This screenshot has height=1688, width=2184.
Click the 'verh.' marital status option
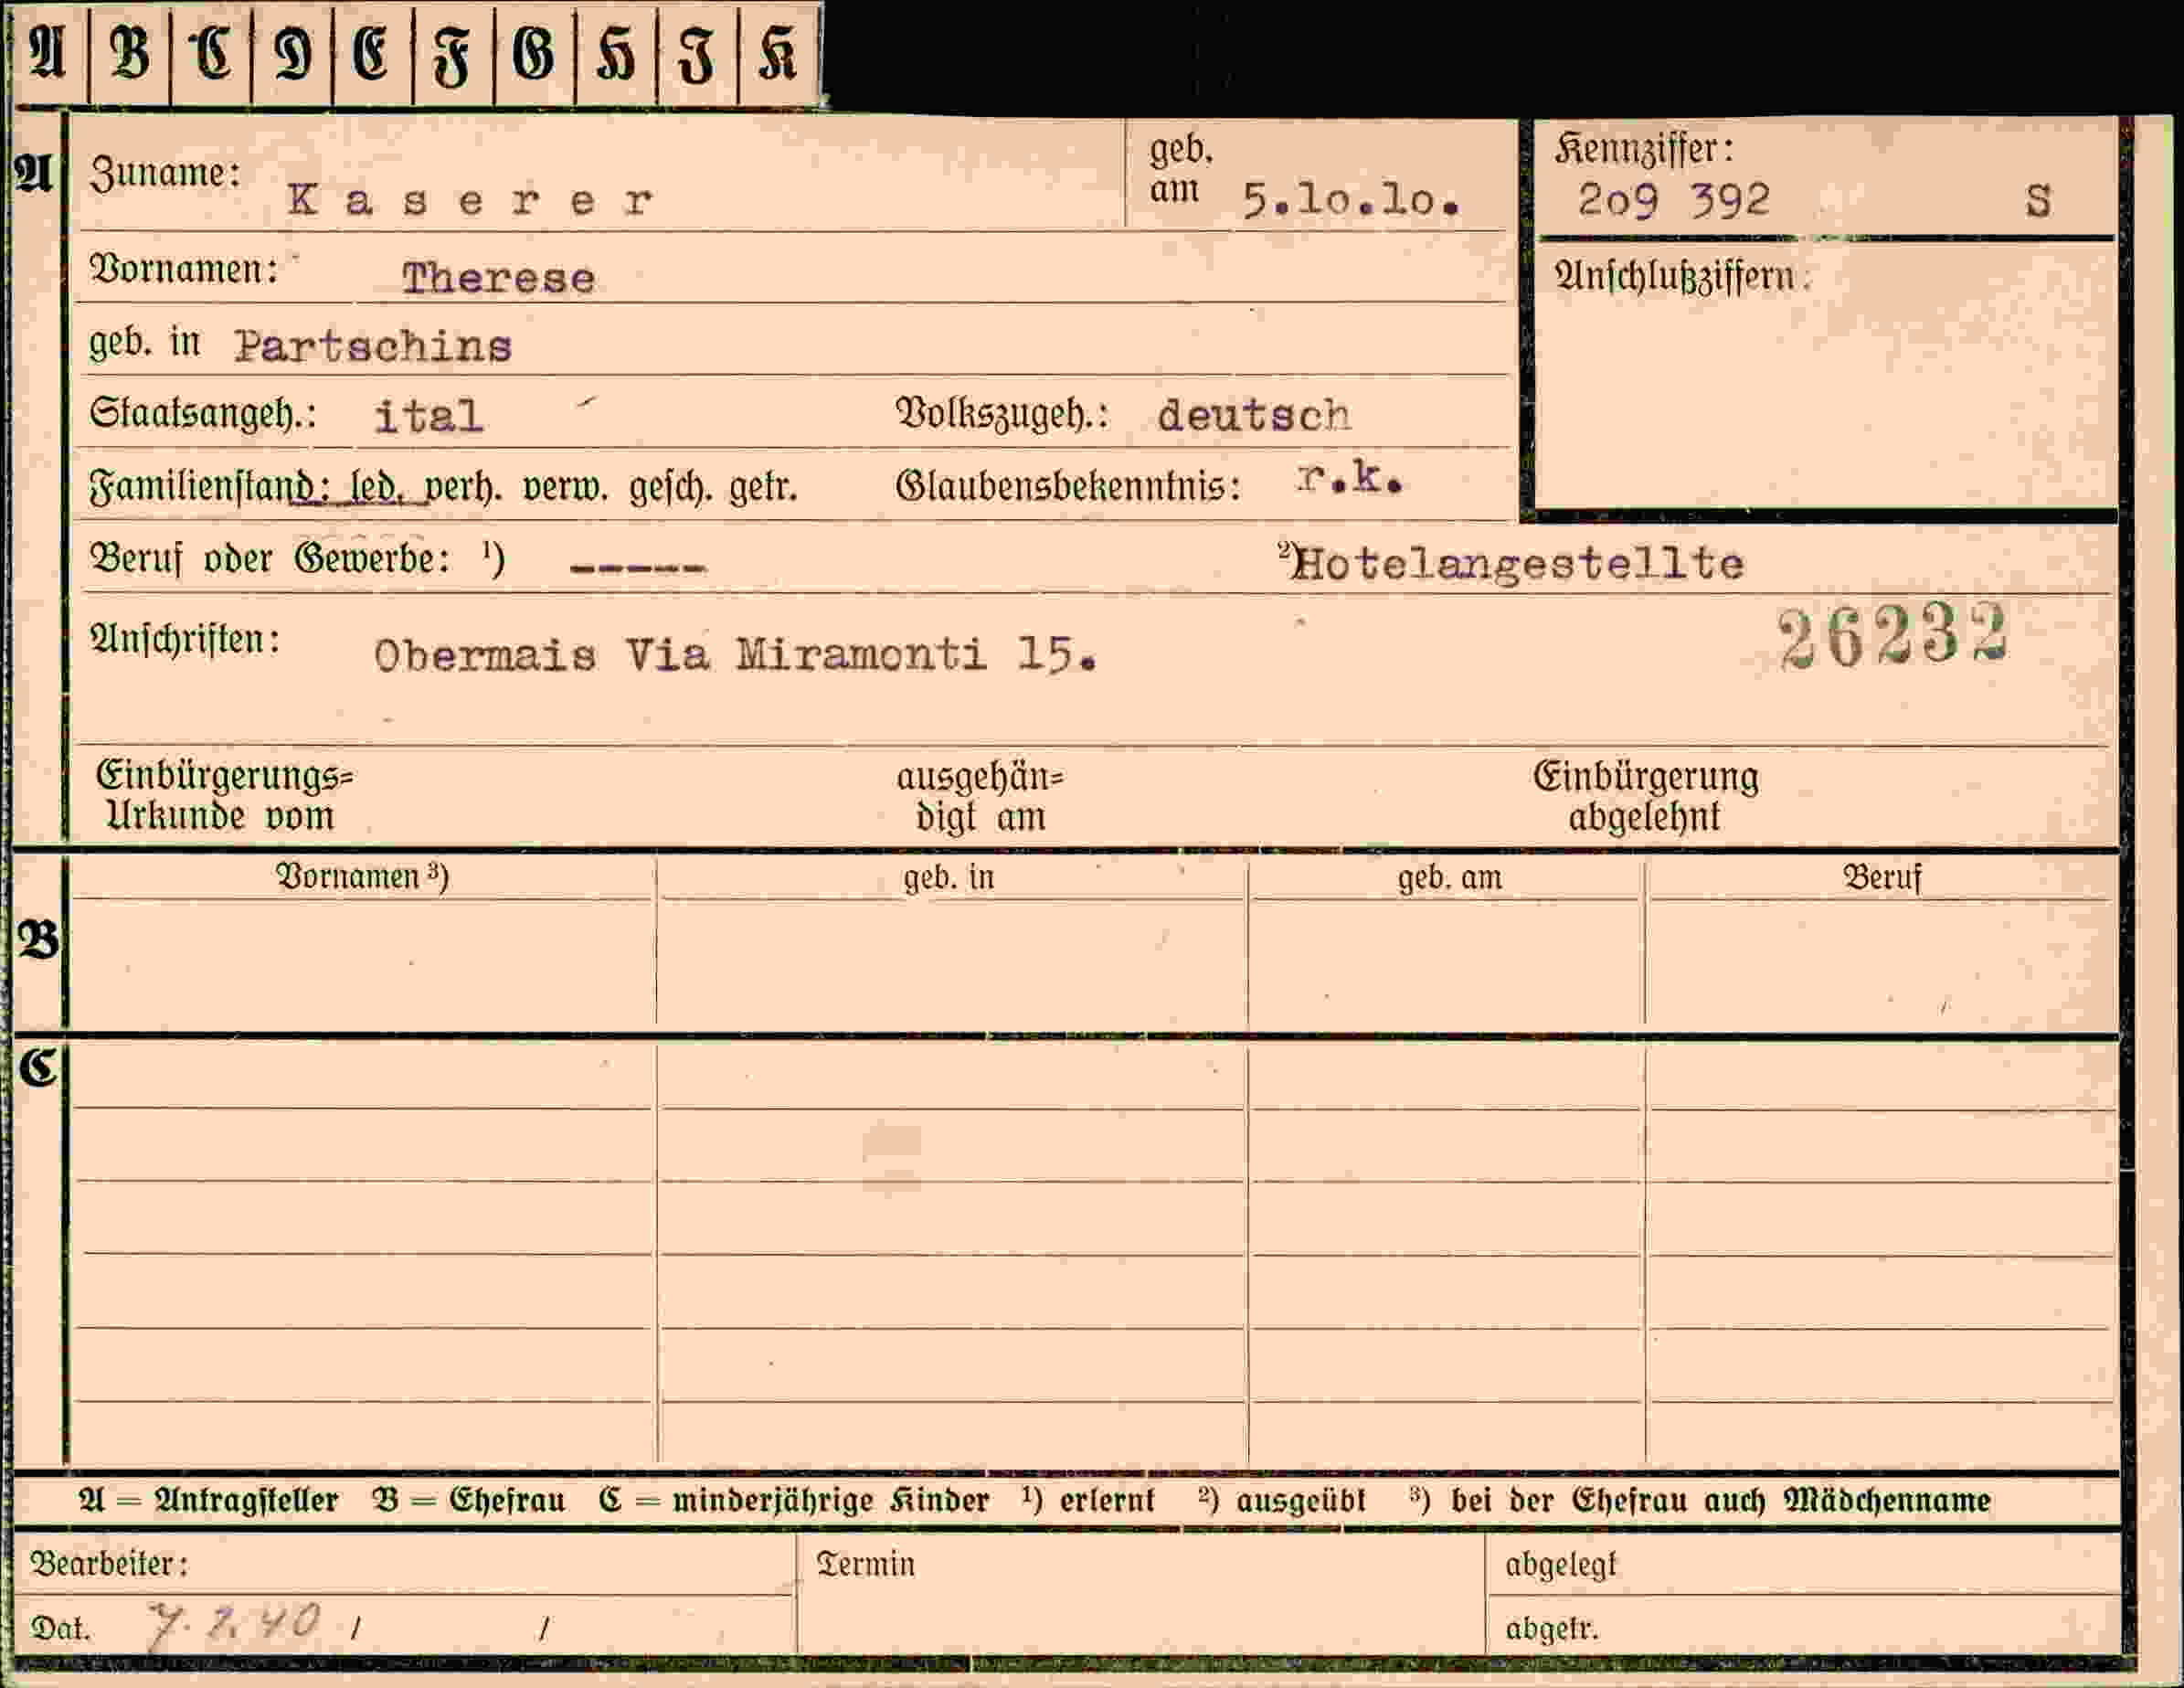(x=464, y=487)
